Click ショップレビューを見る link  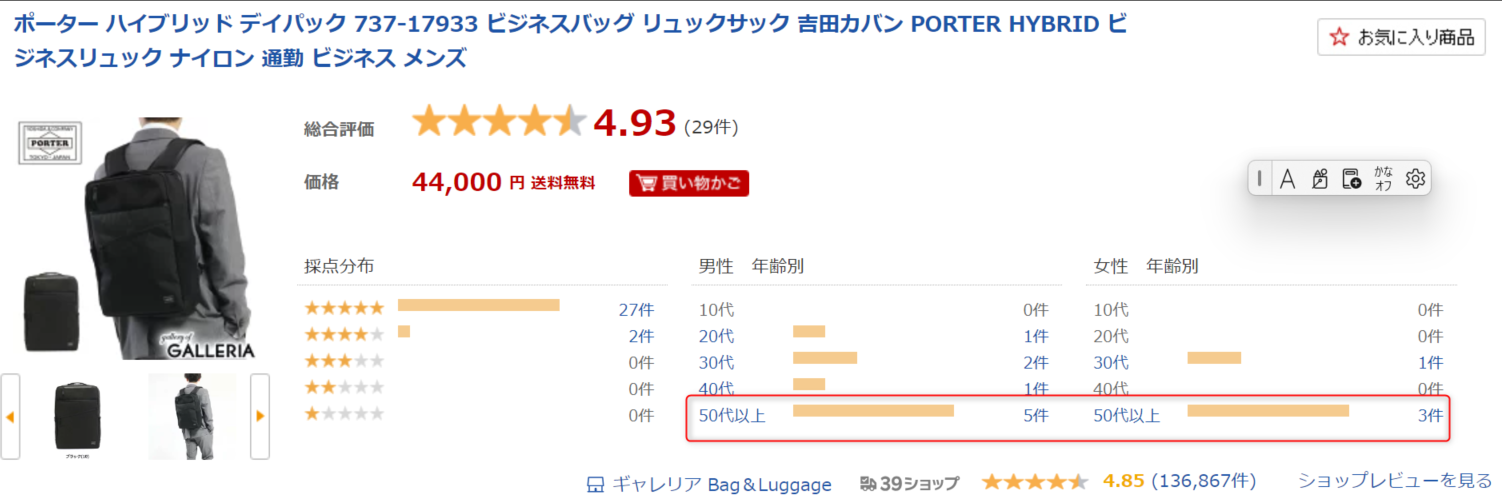[1395, 481]
